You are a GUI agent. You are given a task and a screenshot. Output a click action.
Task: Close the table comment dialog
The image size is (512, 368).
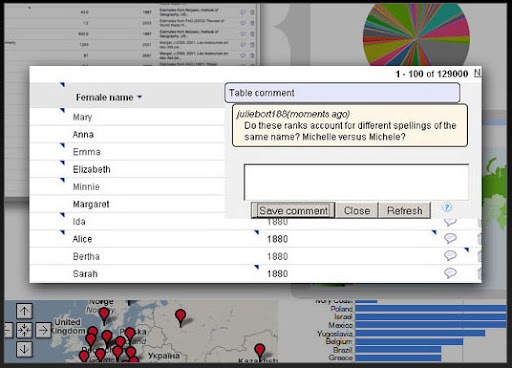pos(357,210)
